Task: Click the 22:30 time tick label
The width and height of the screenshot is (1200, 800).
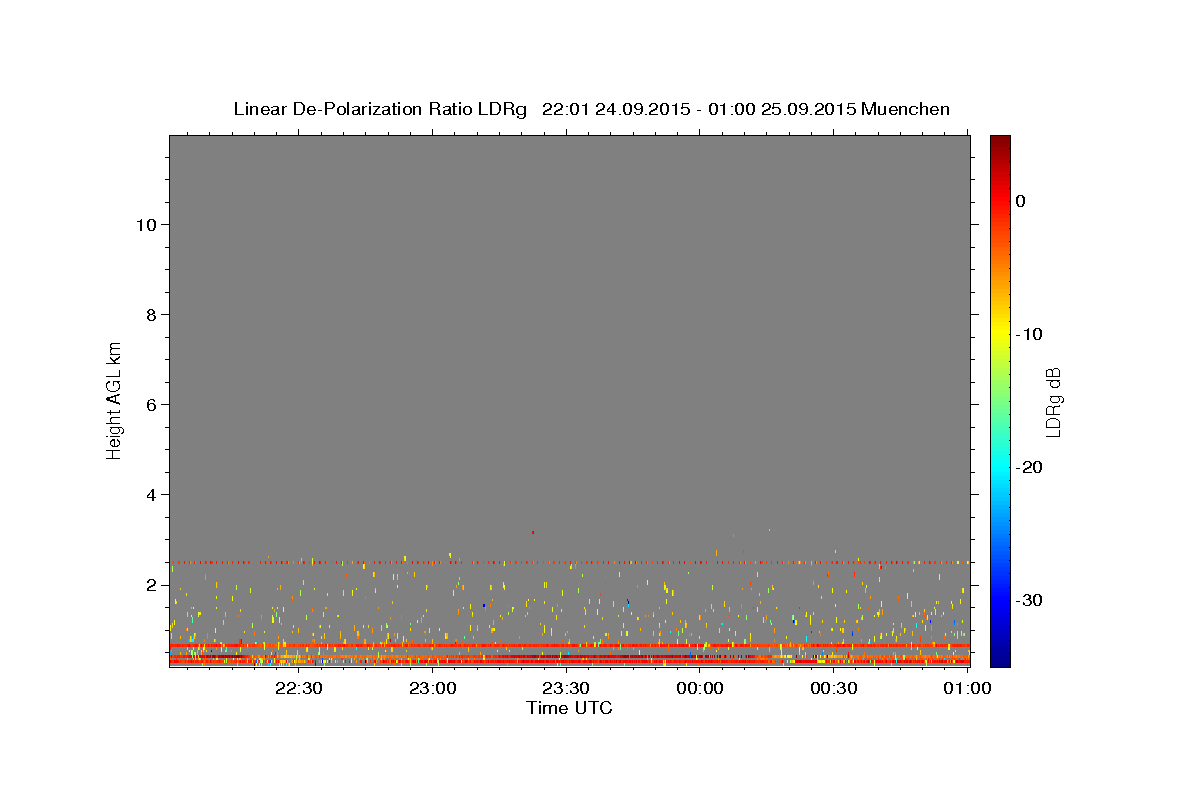Action: pos(299,688)
